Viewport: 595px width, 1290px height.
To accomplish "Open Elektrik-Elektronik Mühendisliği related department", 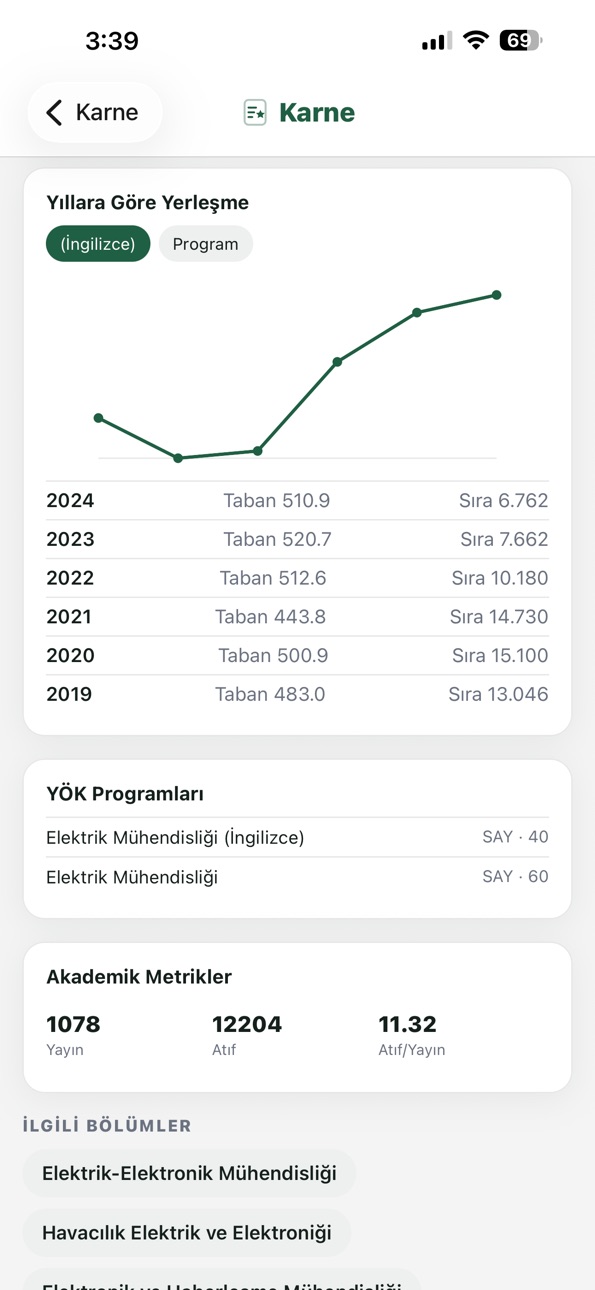I will tap(189, 1173).
